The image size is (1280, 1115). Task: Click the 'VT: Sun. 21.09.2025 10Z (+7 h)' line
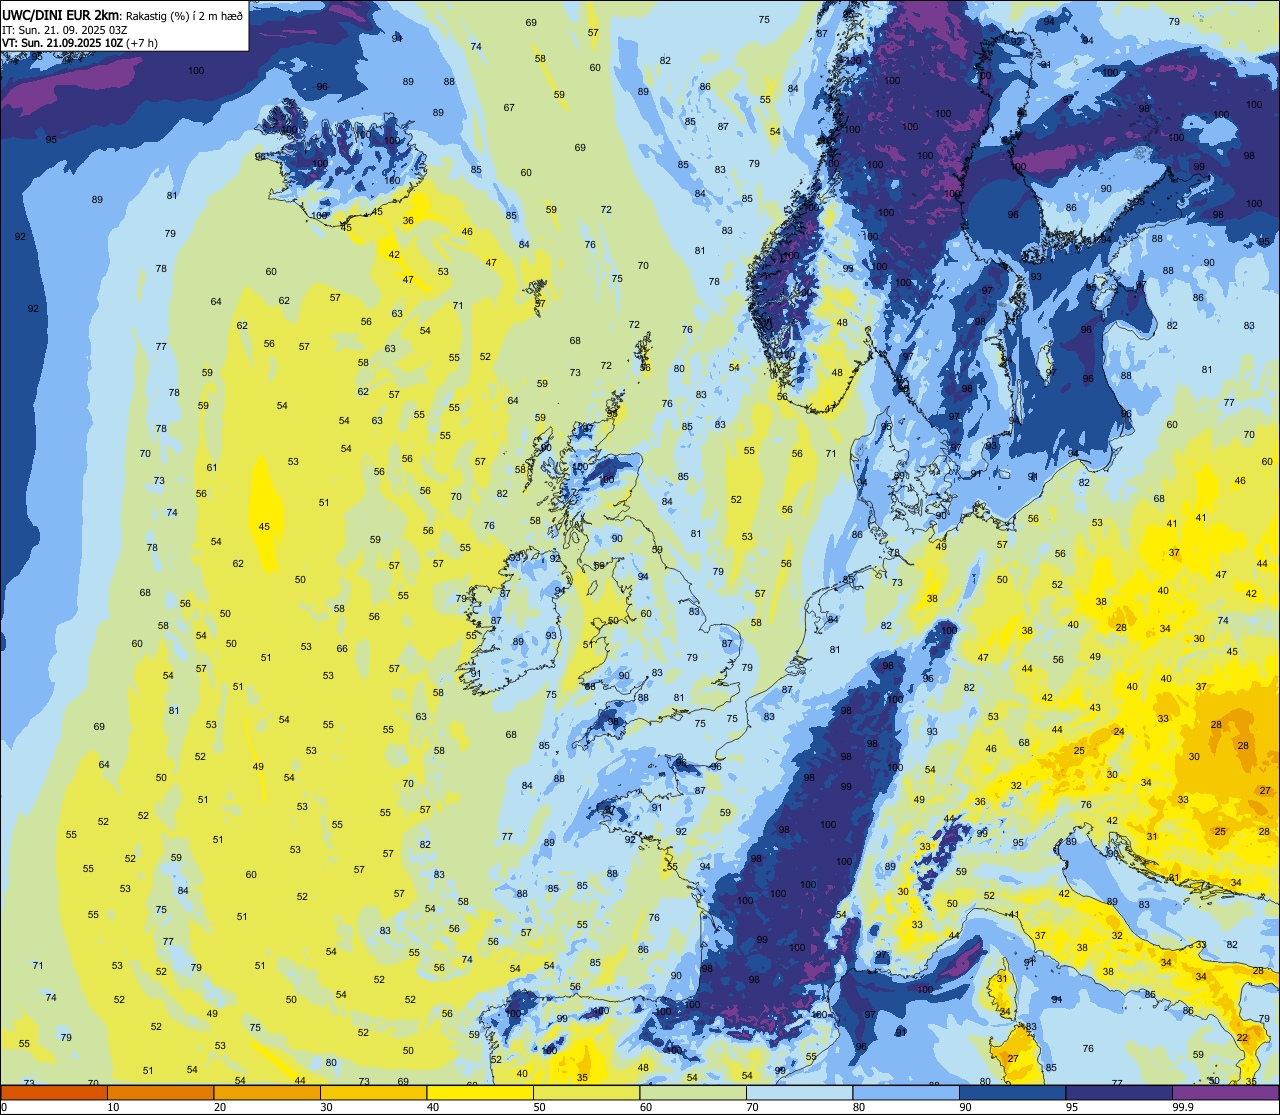[x=80, y=43]
